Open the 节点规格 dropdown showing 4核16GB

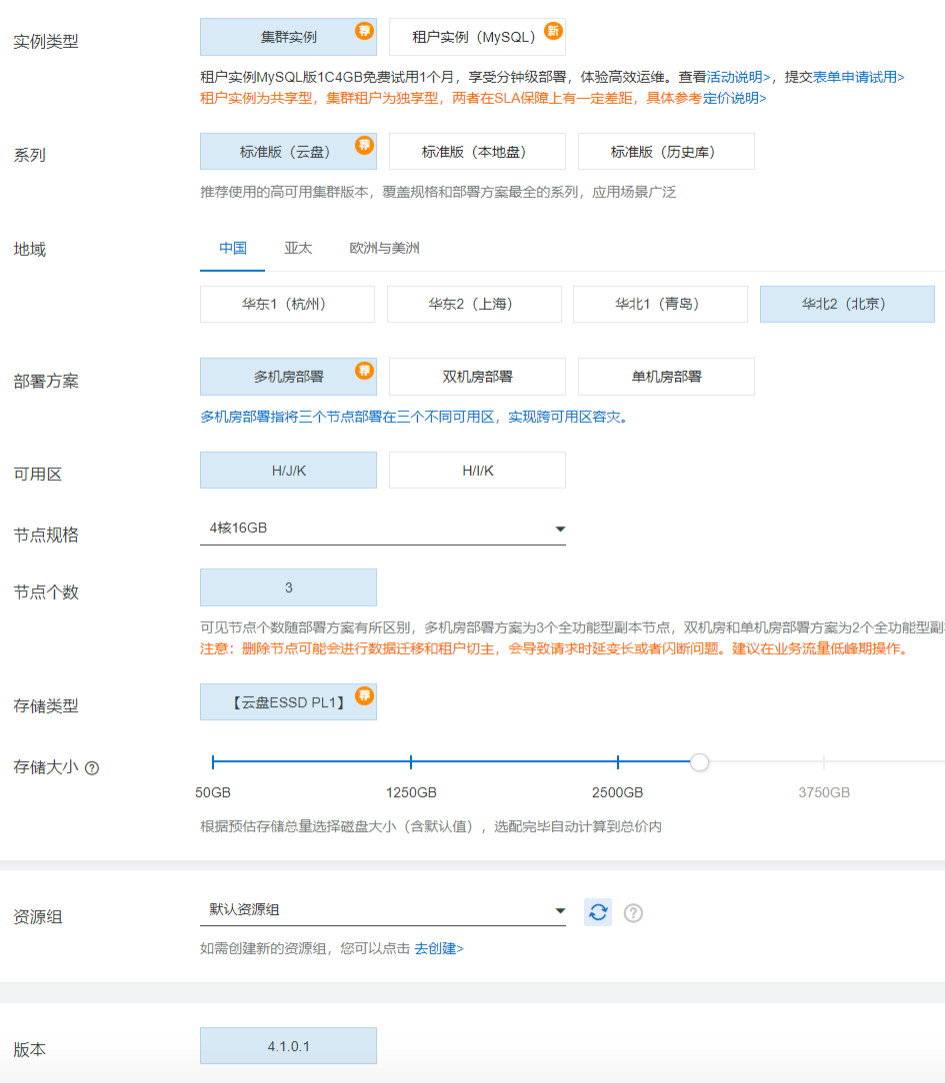[x=383, y=528]
